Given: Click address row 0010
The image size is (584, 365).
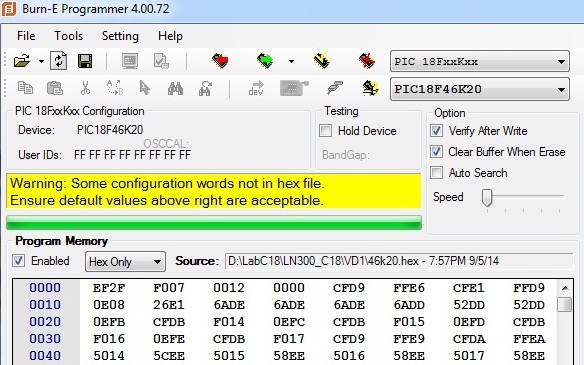Looking at the screenshot, I should 45,305.
